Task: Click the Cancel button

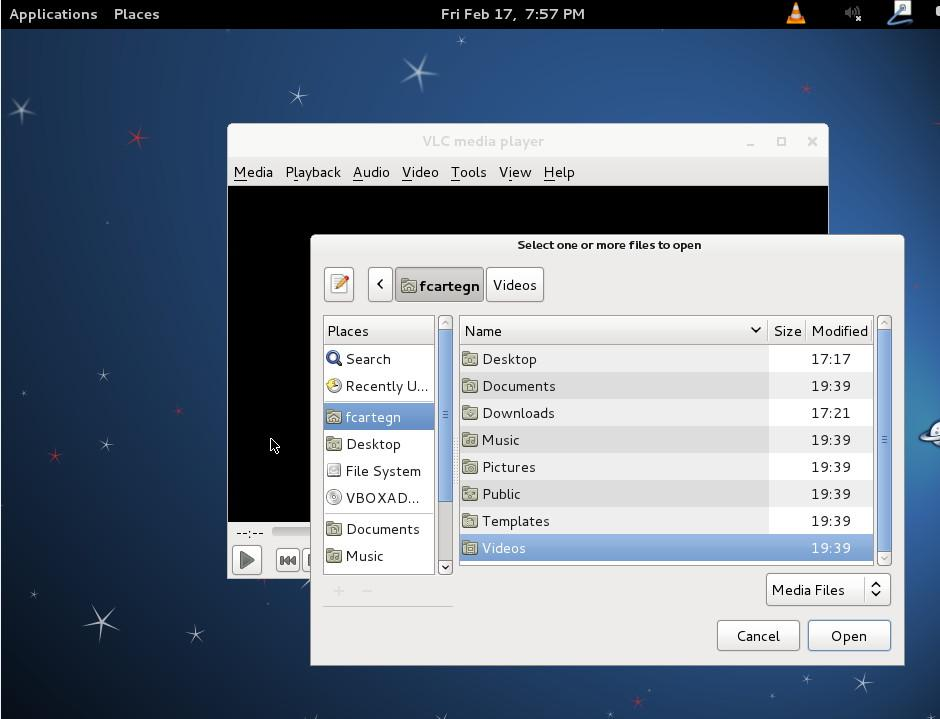Action: [x=757, y=636]
